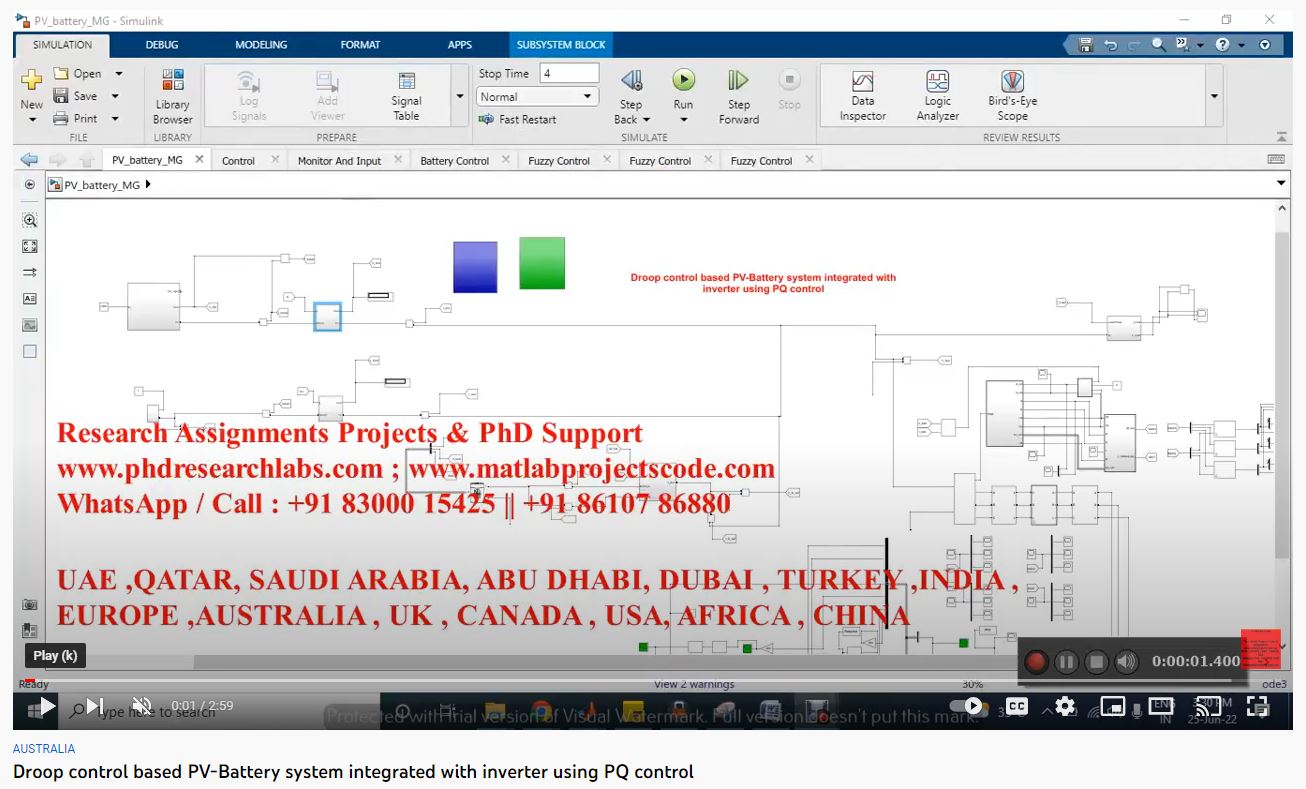Select the Battery Control model tab
1306x789 pixels.
(x=454, y=160)
